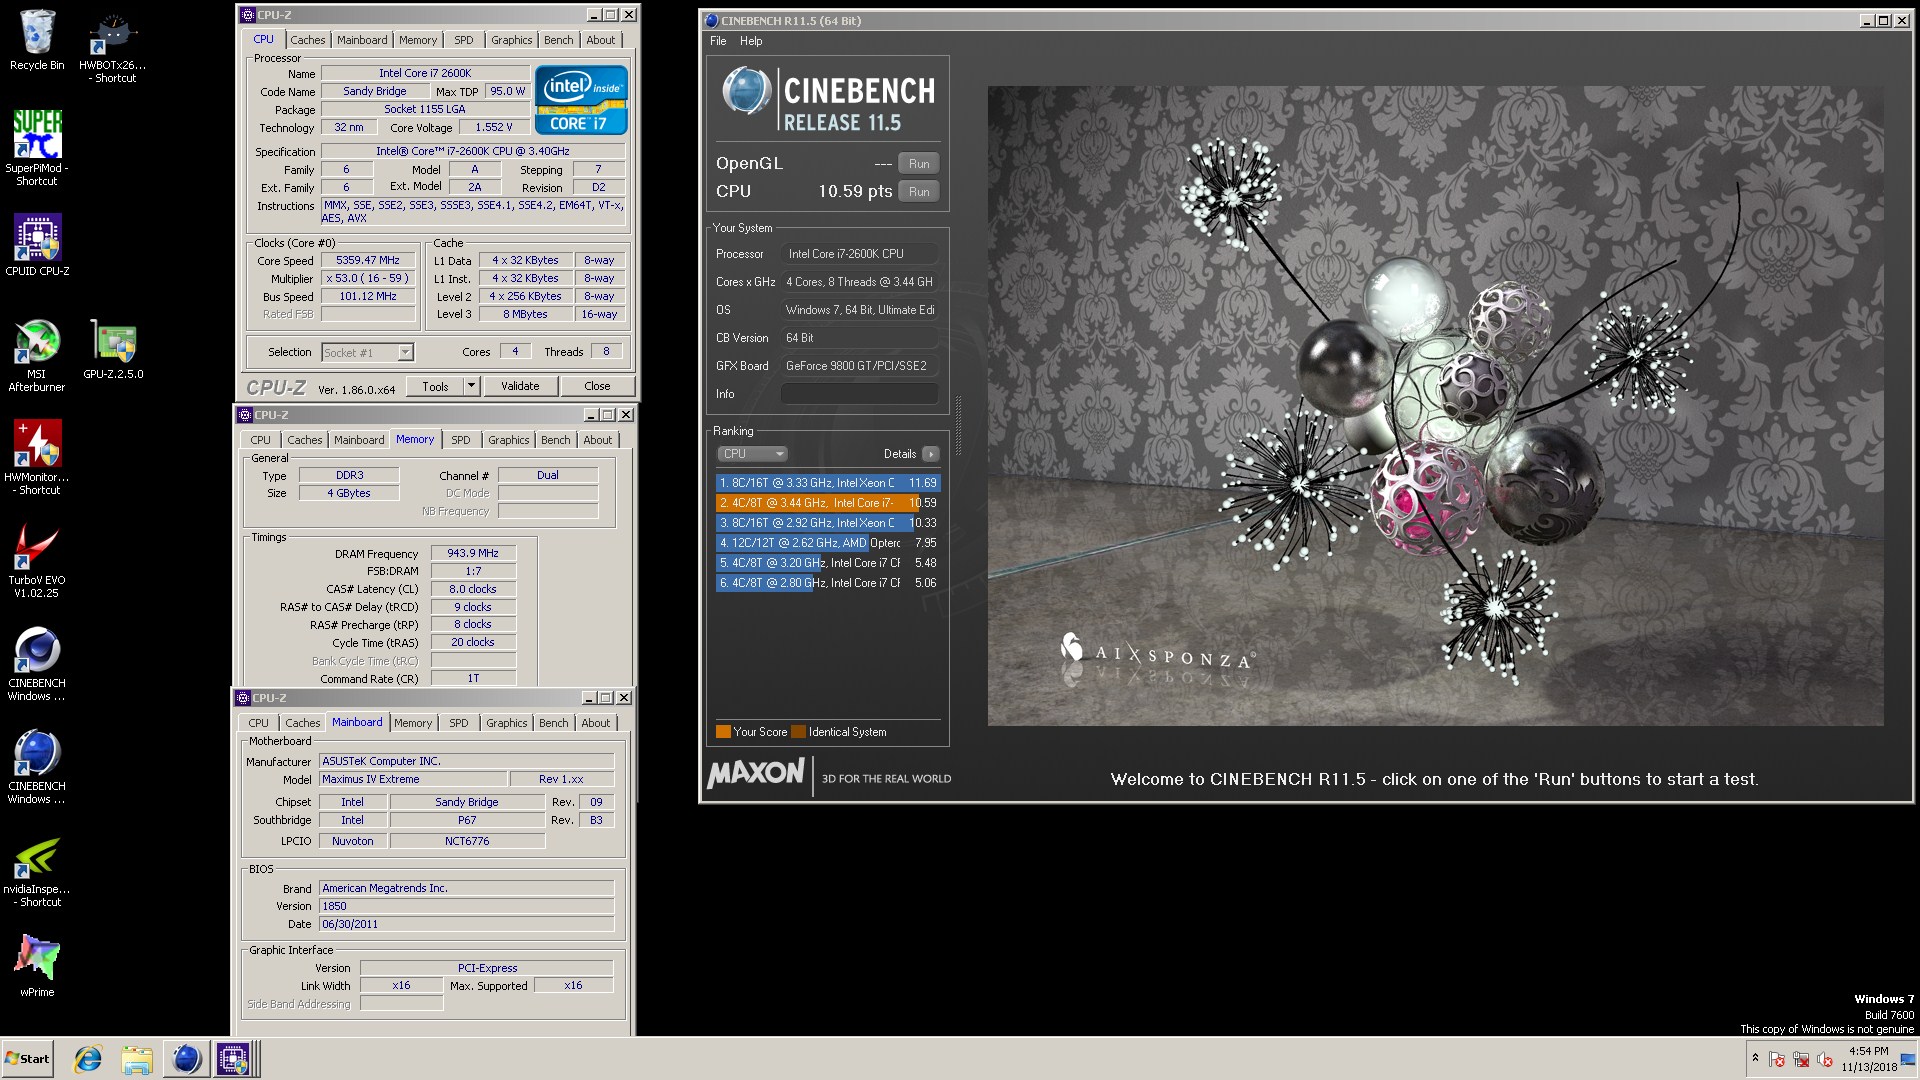Screen dimensions: 1920x1080
Task: Switch to Caches tab in top CPU-Z
Action: click(x=308, y=40)
